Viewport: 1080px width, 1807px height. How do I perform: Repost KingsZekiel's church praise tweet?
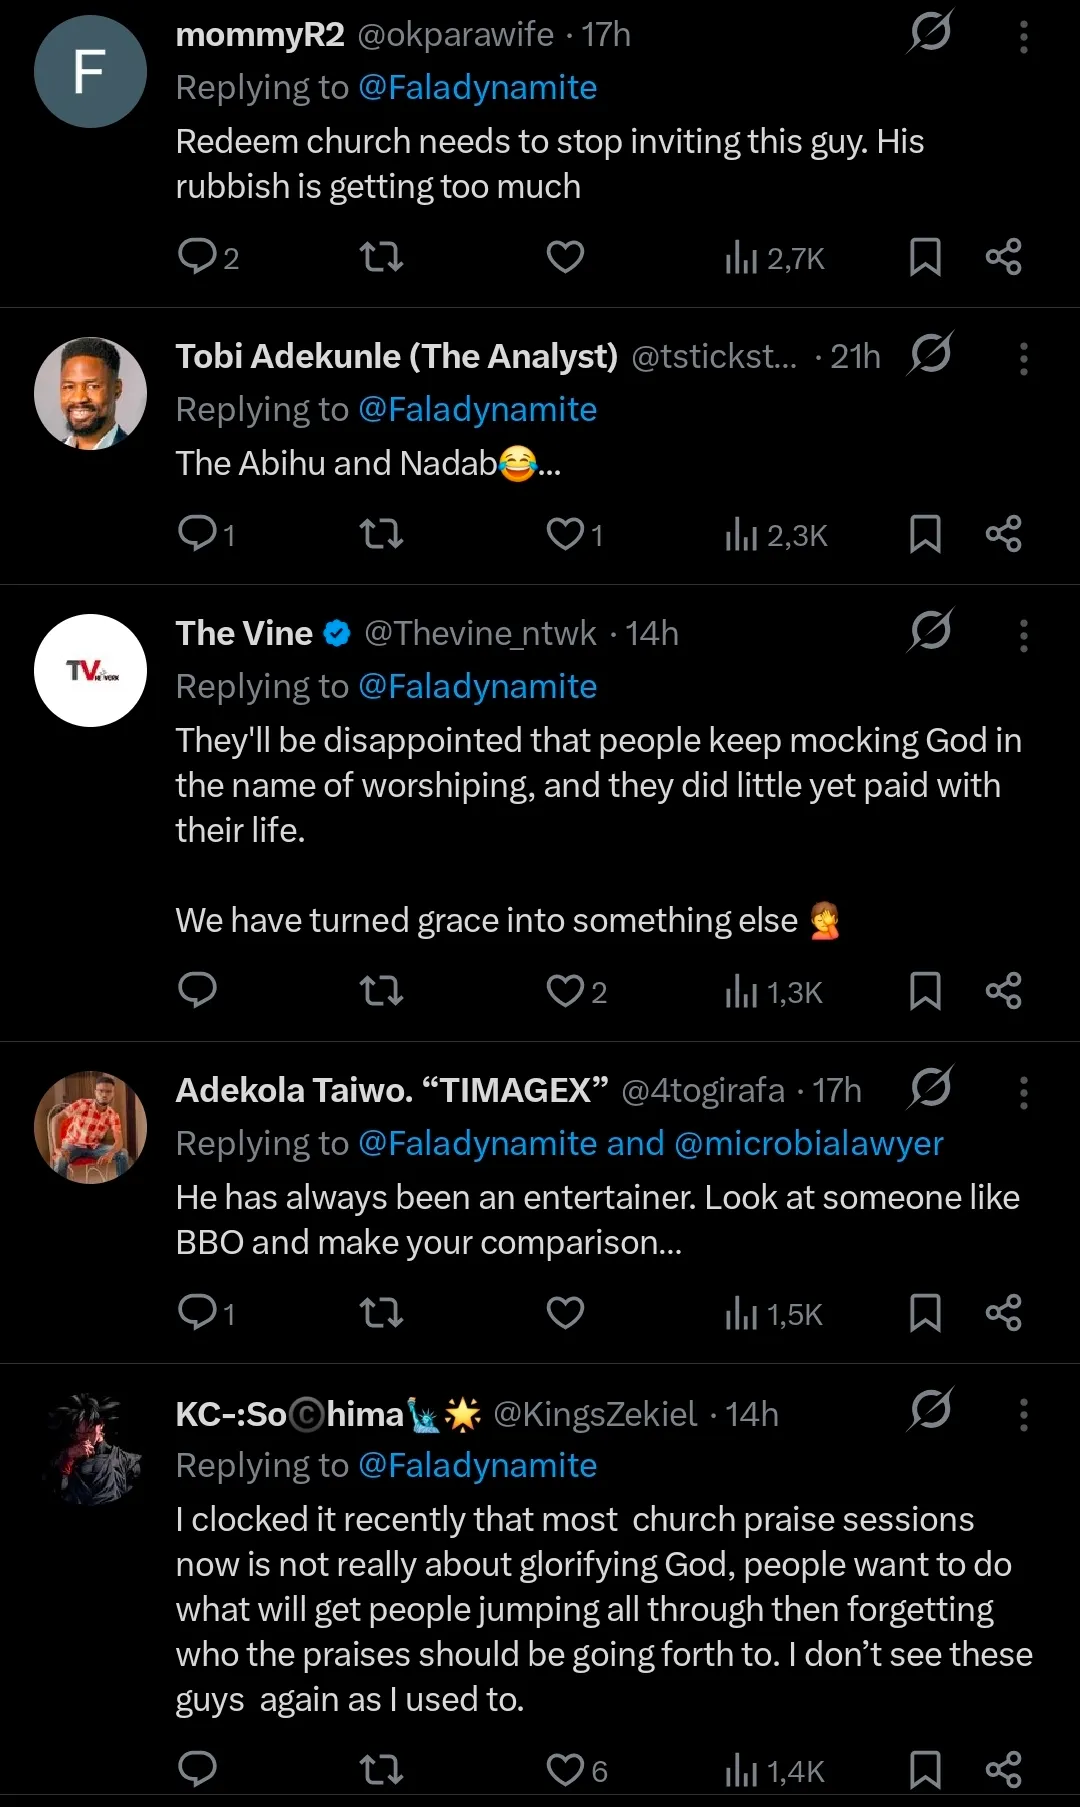[381, 1769]
